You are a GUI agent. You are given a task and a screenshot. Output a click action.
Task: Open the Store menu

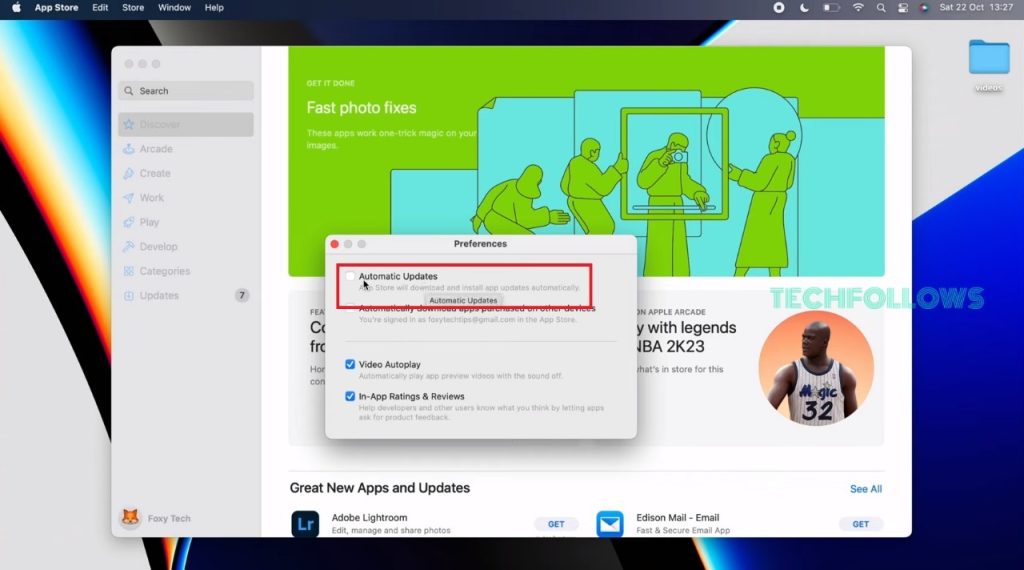(x=133, y=7)
